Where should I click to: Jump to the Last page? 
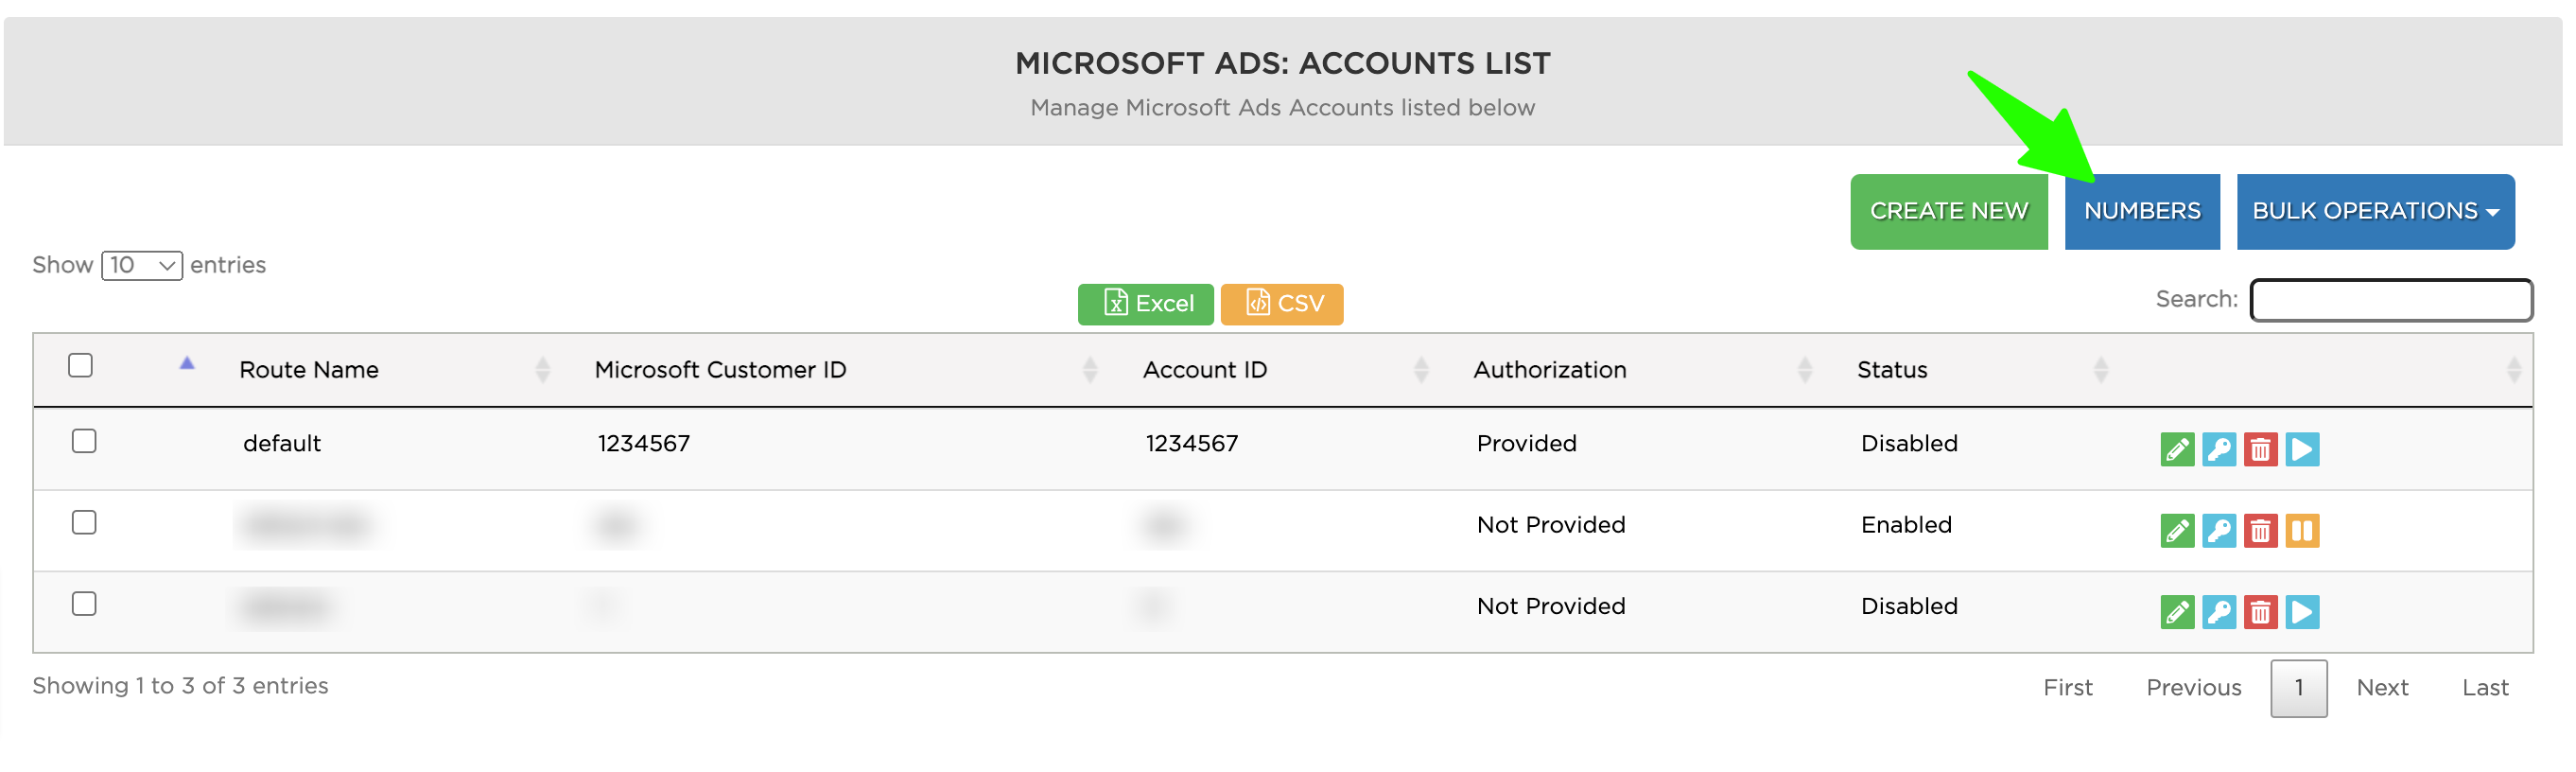(x=2484, y=688)
